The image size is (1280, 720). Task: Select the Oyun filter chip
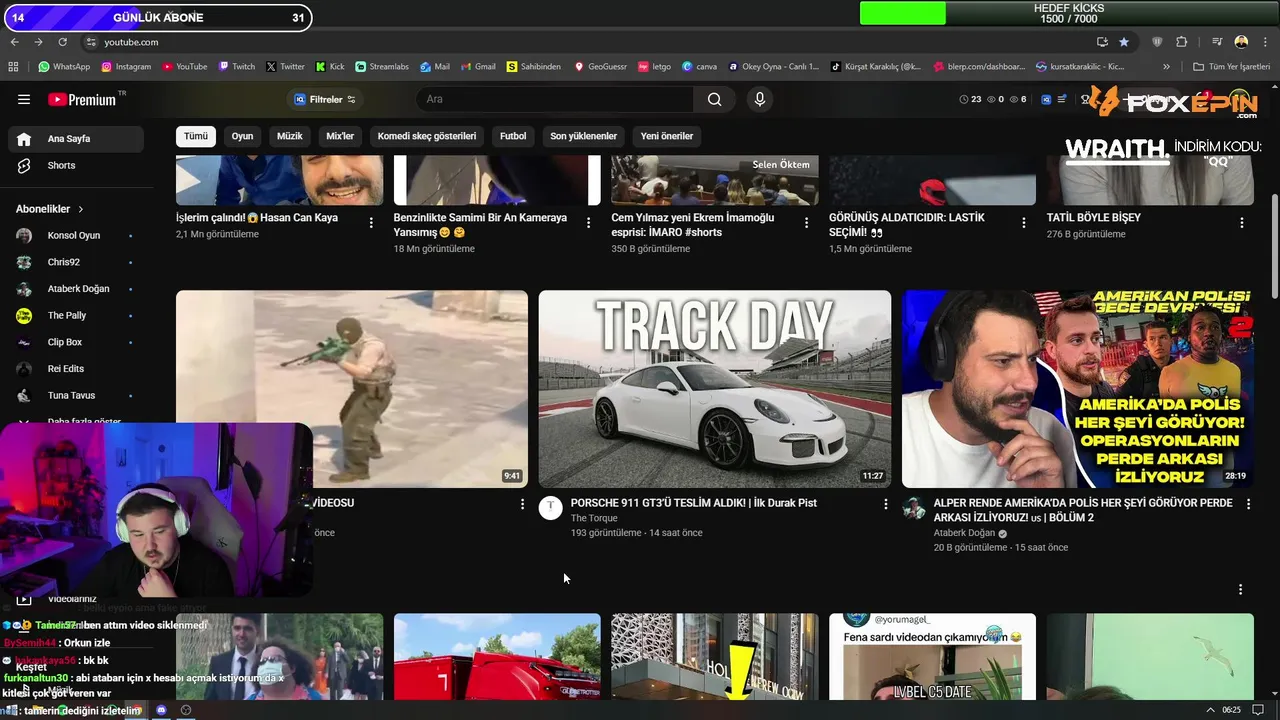coord(242,136)
